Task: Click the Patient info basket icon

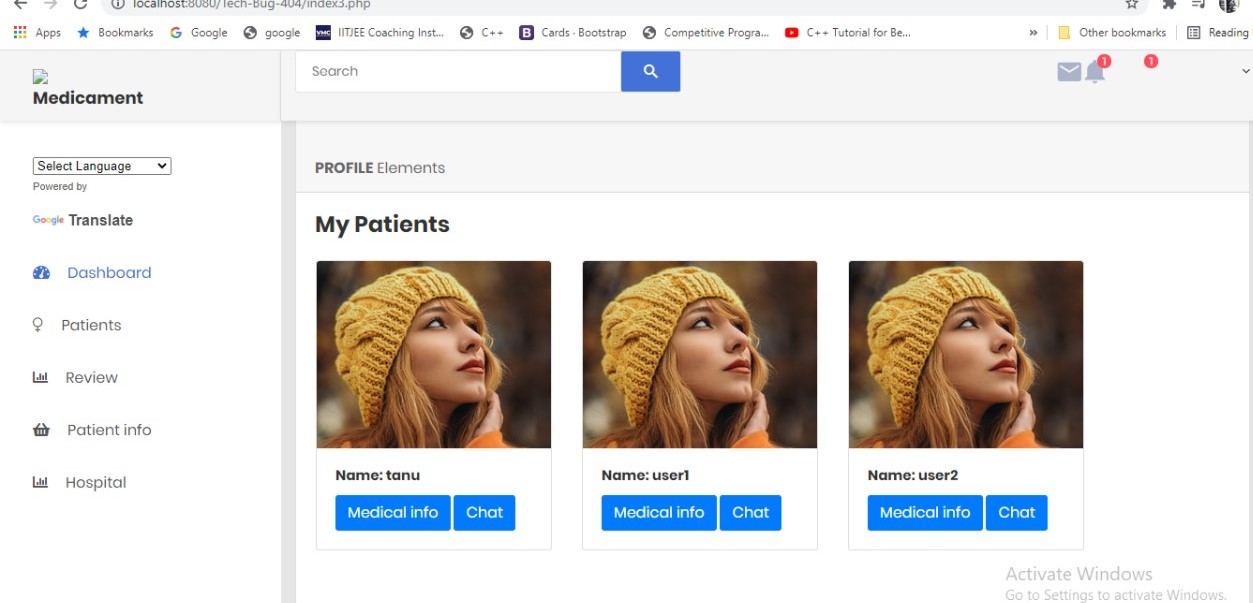Action: point(41,430)
